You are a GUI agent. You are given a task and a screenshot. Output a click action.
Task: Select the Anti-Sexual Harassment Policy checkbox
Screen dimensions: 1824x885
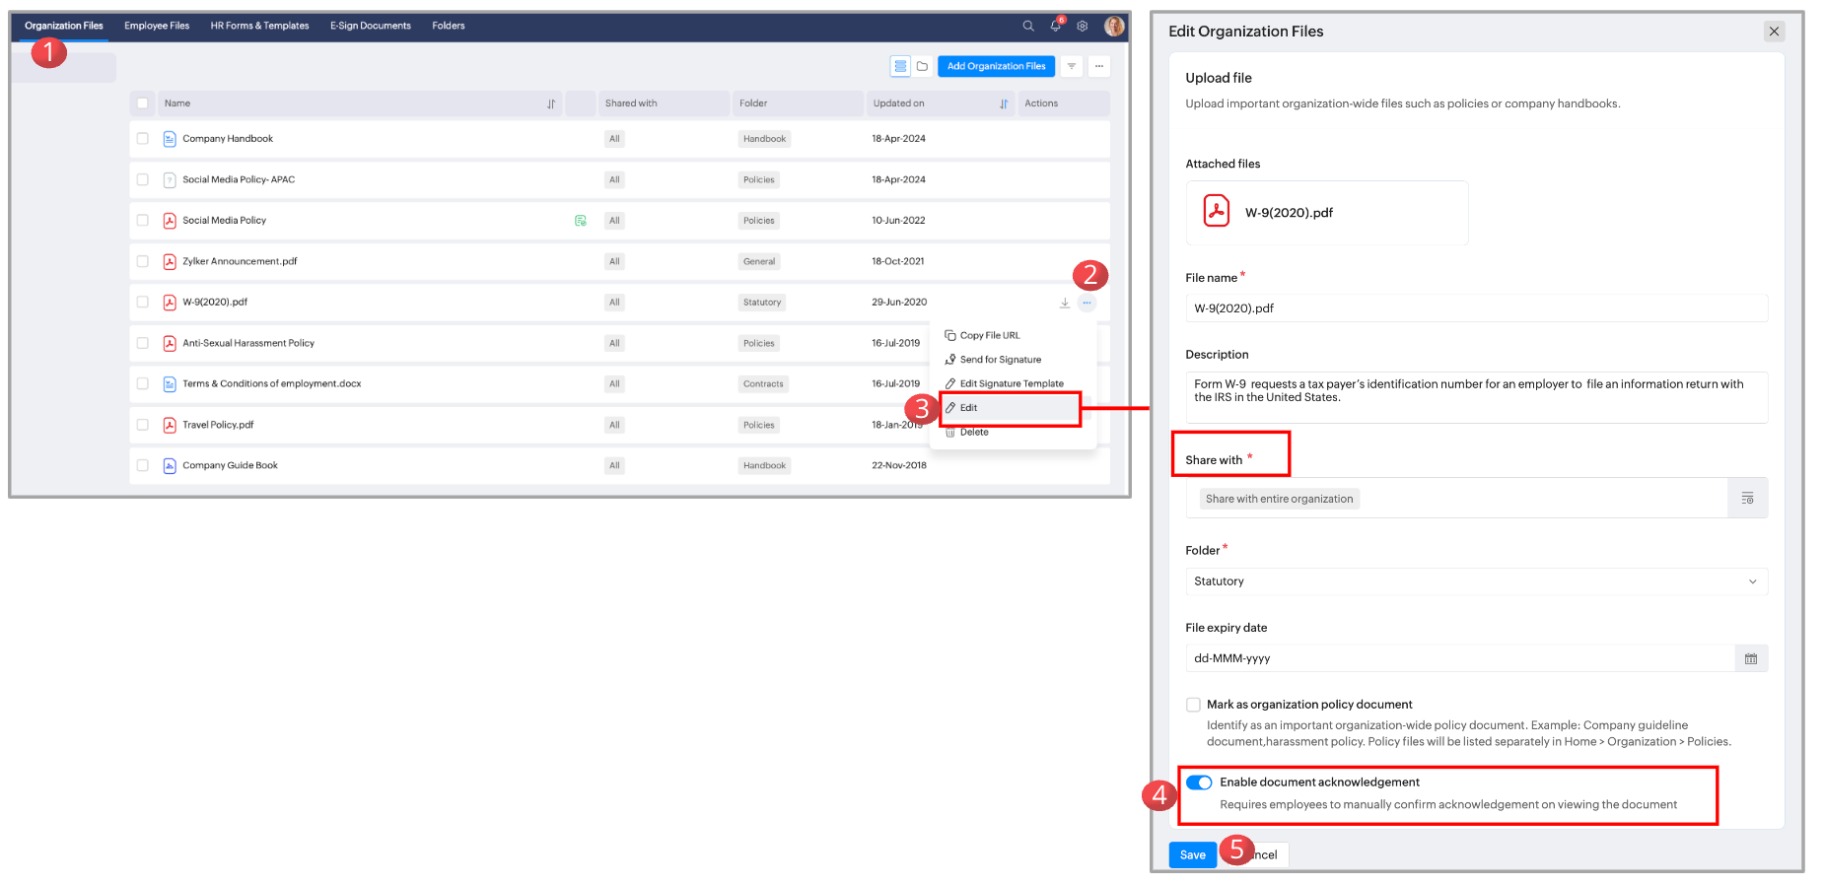(143, 343)
